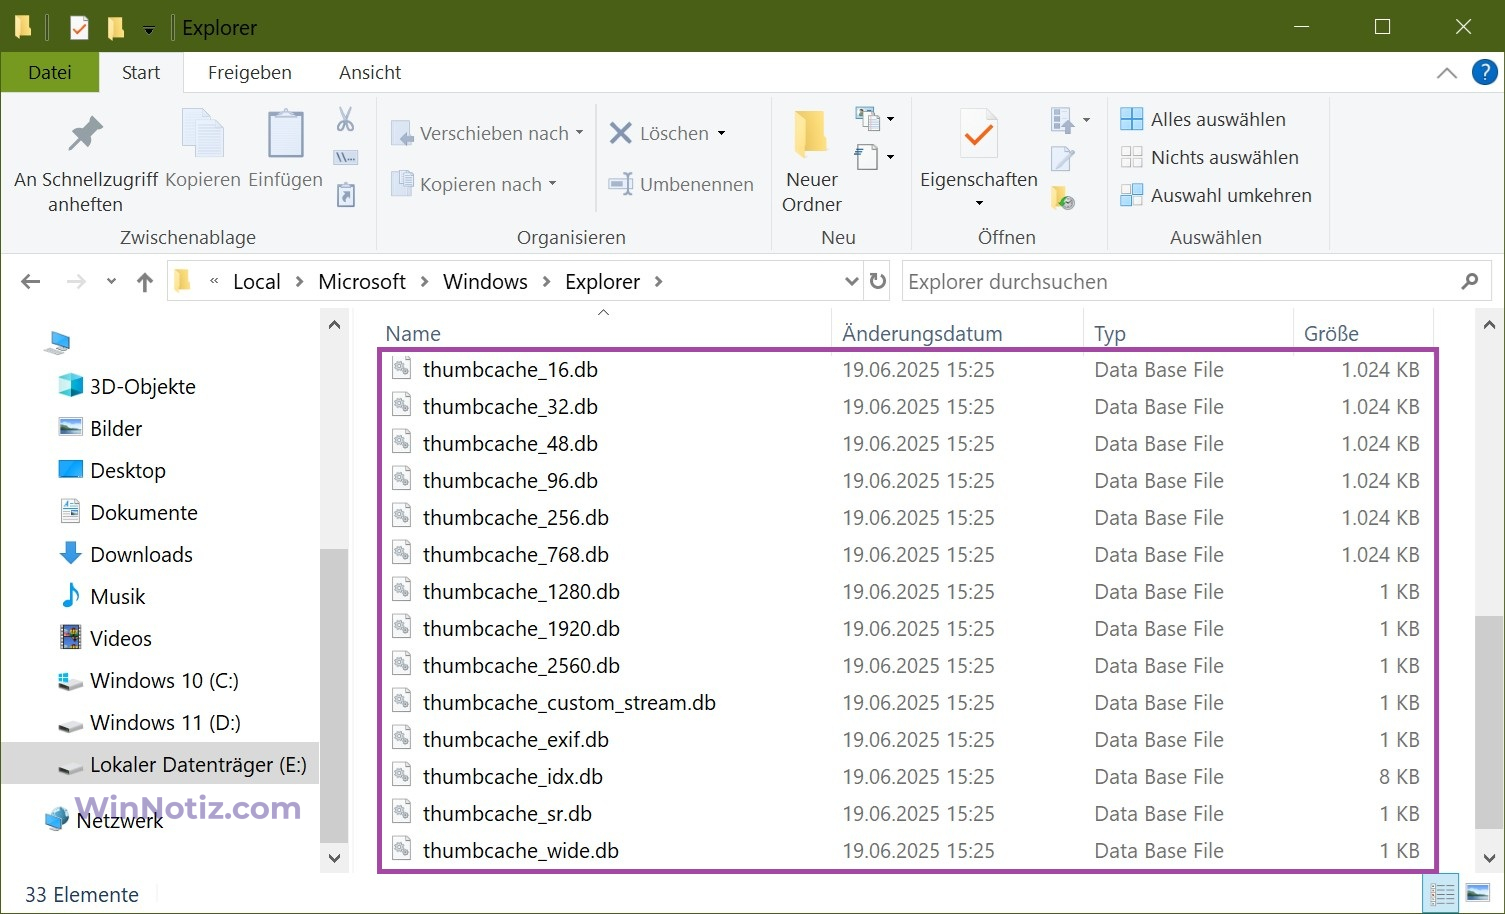This screenshot has height=914, width=1505.
Task: Go up one folder level
Action: [145, 282]
